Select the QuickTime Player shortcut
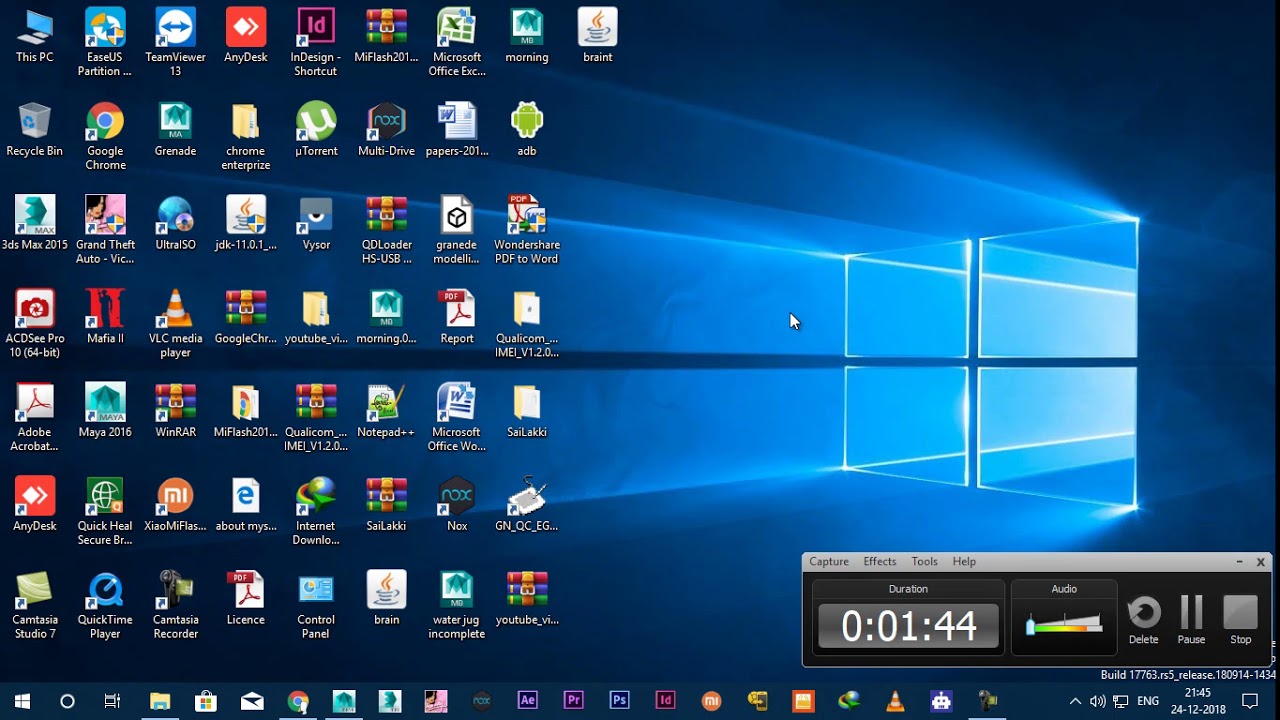 tap(105, 605)
